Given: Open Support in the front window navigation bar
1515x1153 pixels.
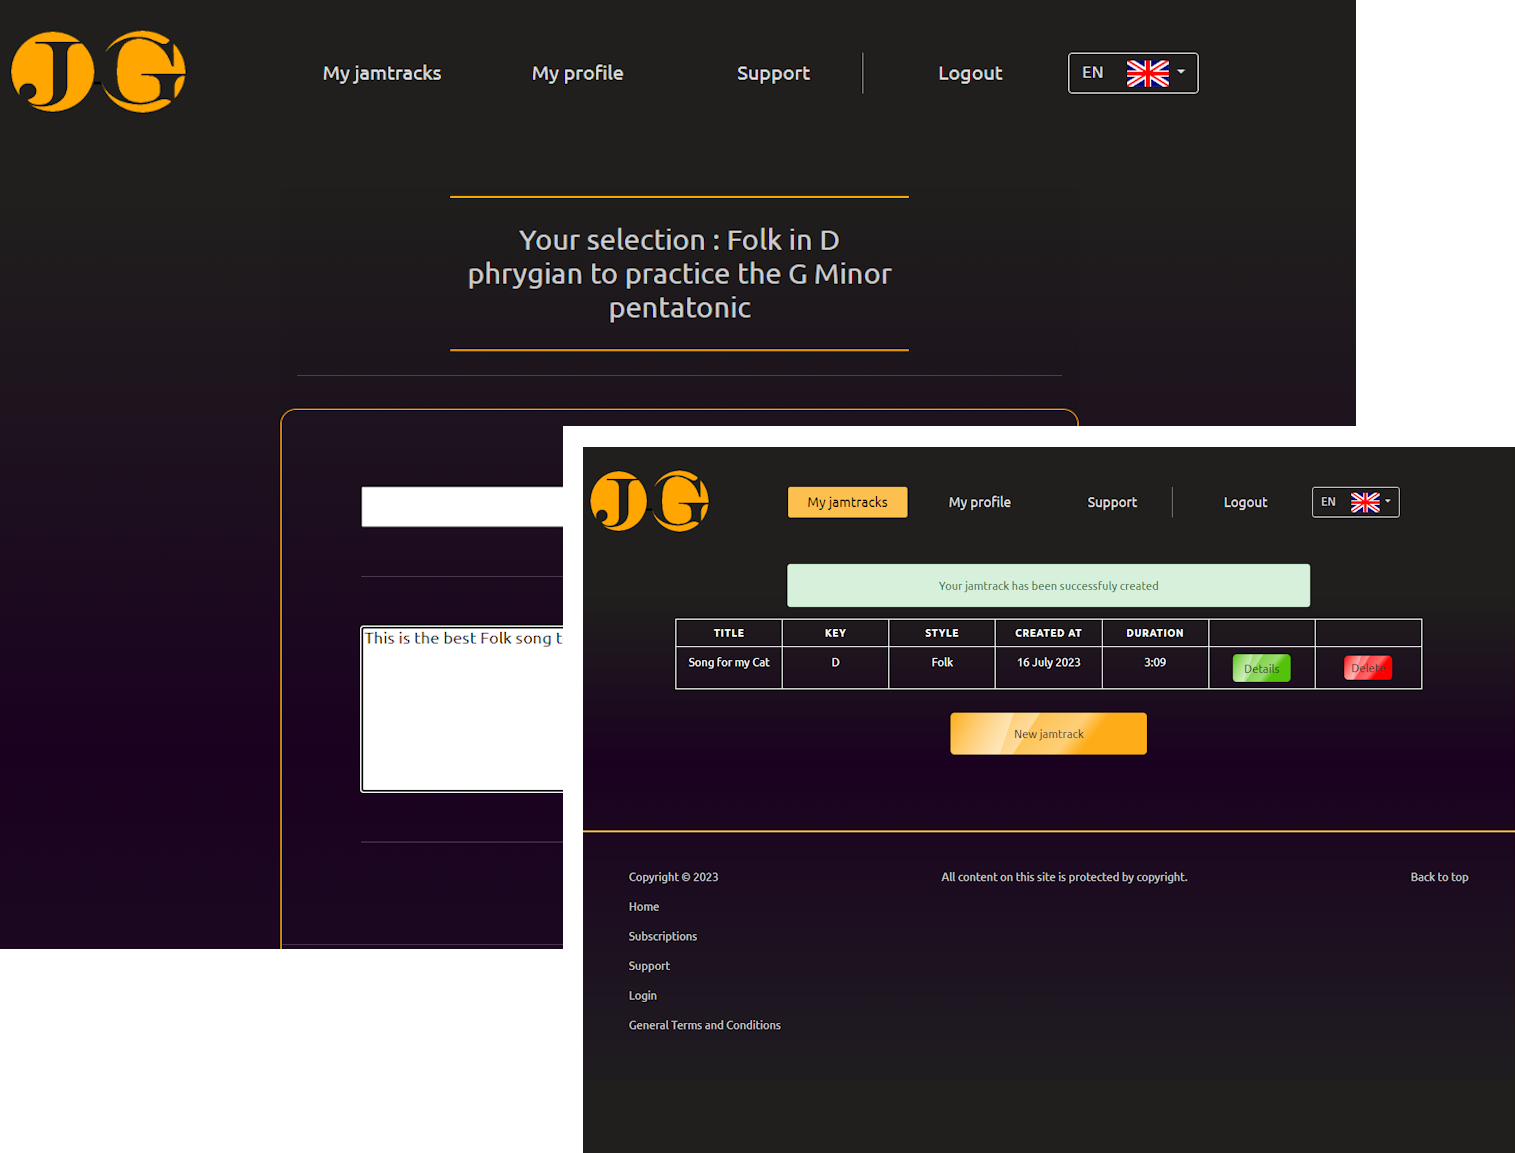Looking at the screenshot, I should [1112, 502].
